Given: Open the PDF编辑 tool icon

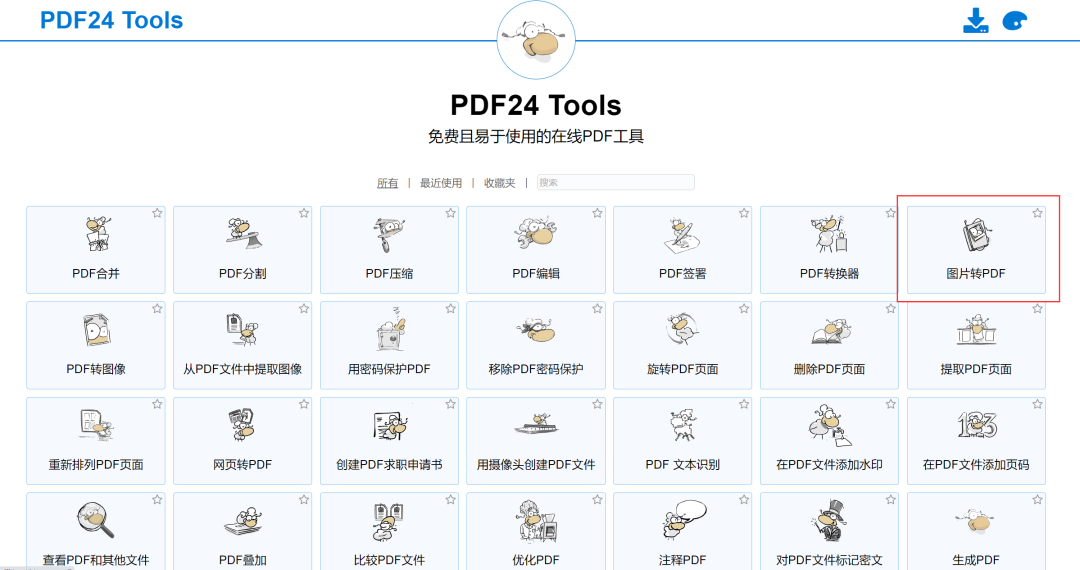Looking at the screenshot, I should pos(536,233).
